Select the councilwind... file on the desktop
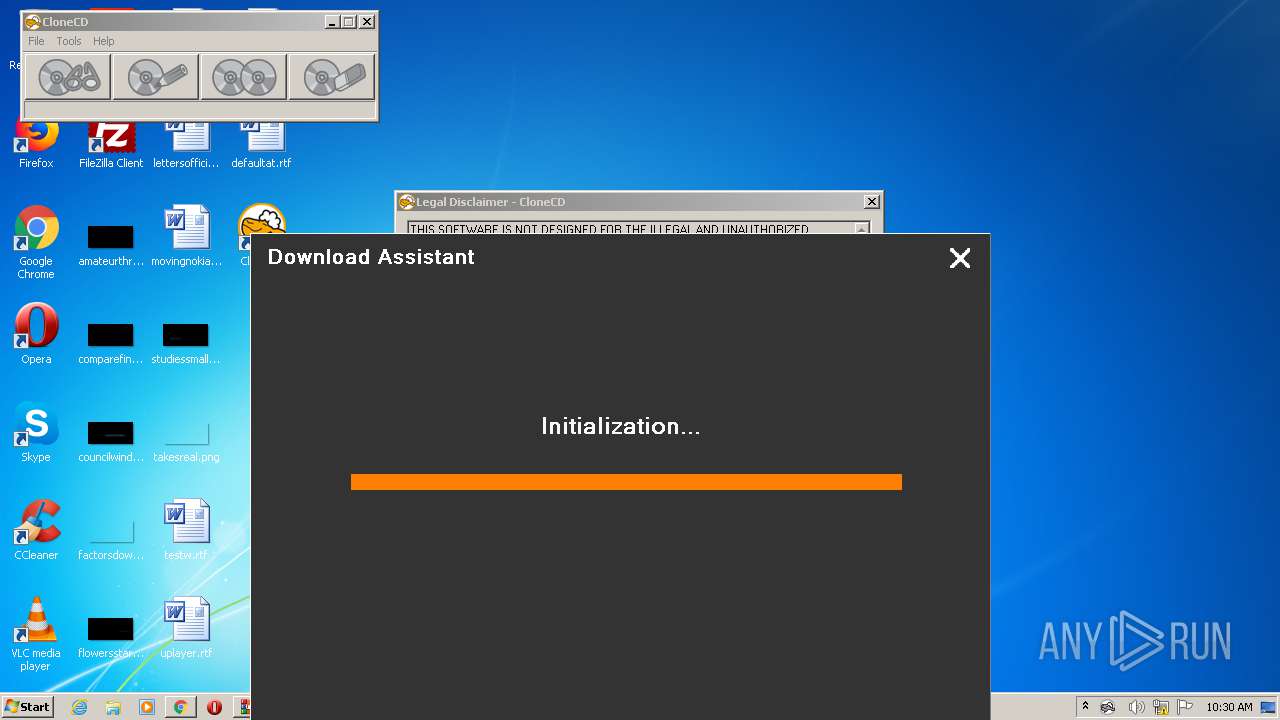 coord(111,440)
